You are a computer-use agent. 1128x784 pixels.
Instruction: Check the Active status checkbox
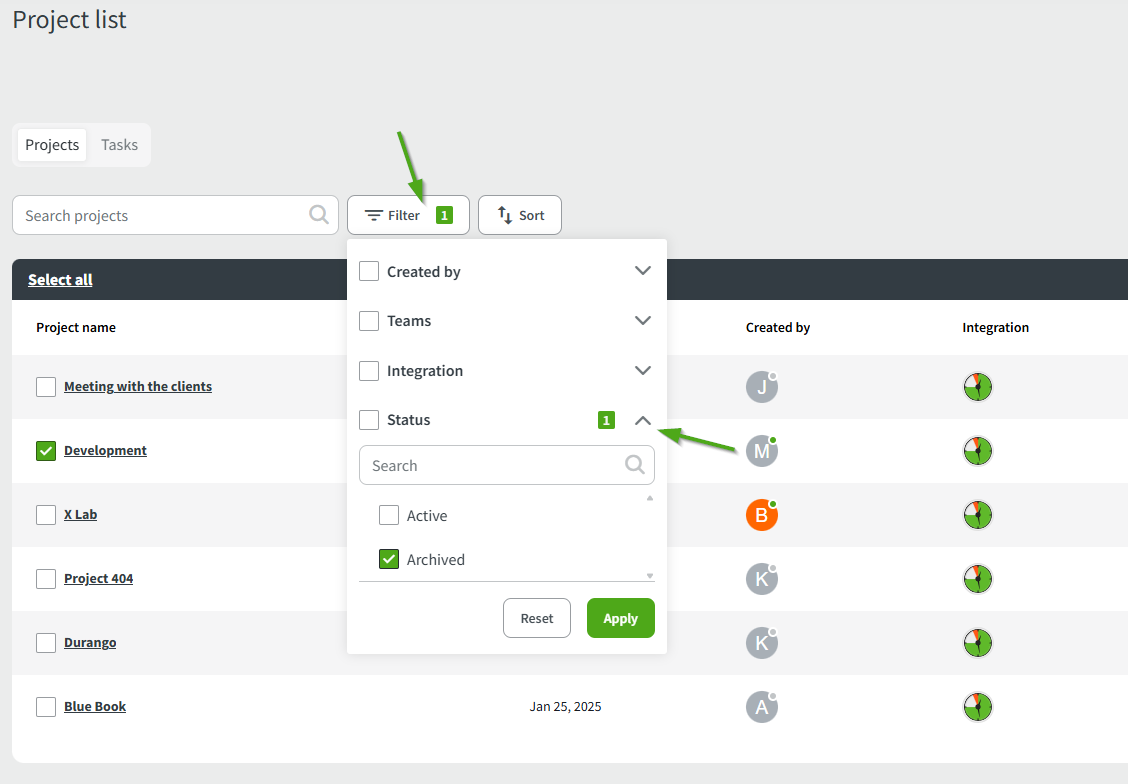tap(389, 515)
